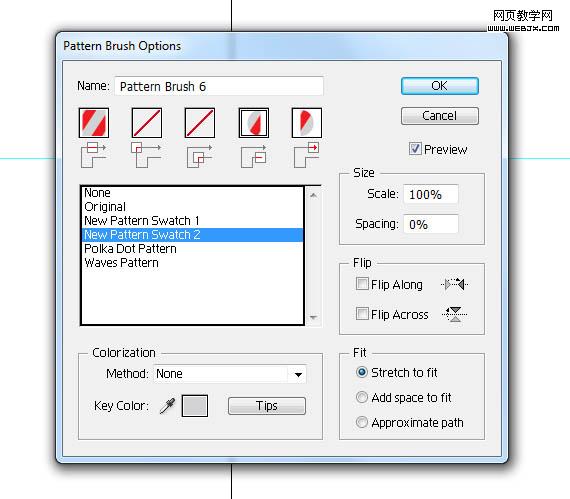Click the Scale percentage field

[431, 194]
